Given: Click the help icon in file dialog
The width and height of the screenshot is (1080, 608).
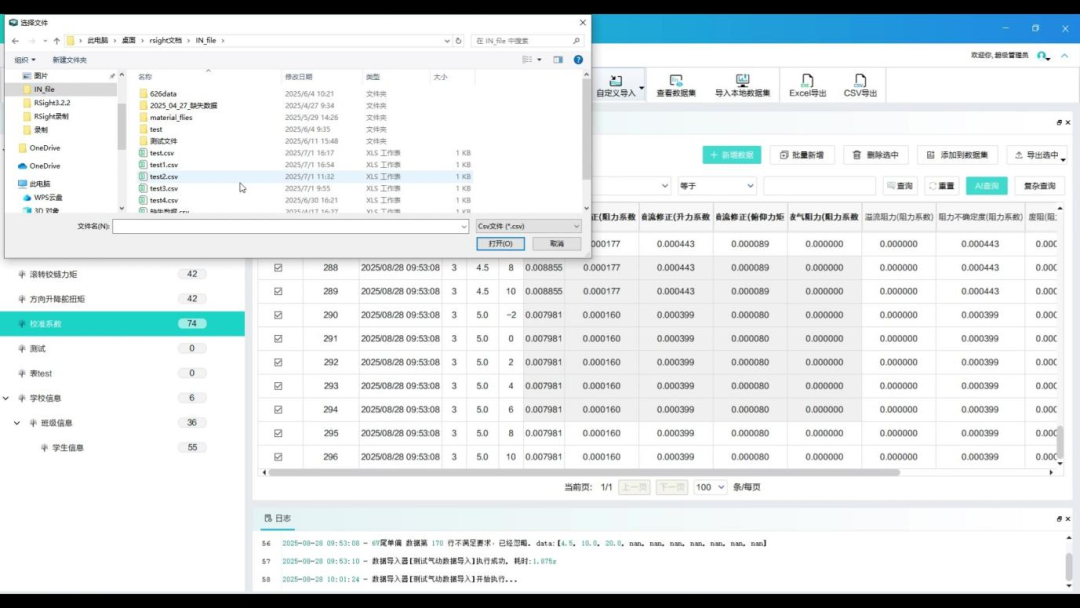Looking at the screenshot, I should coord(578,60).
